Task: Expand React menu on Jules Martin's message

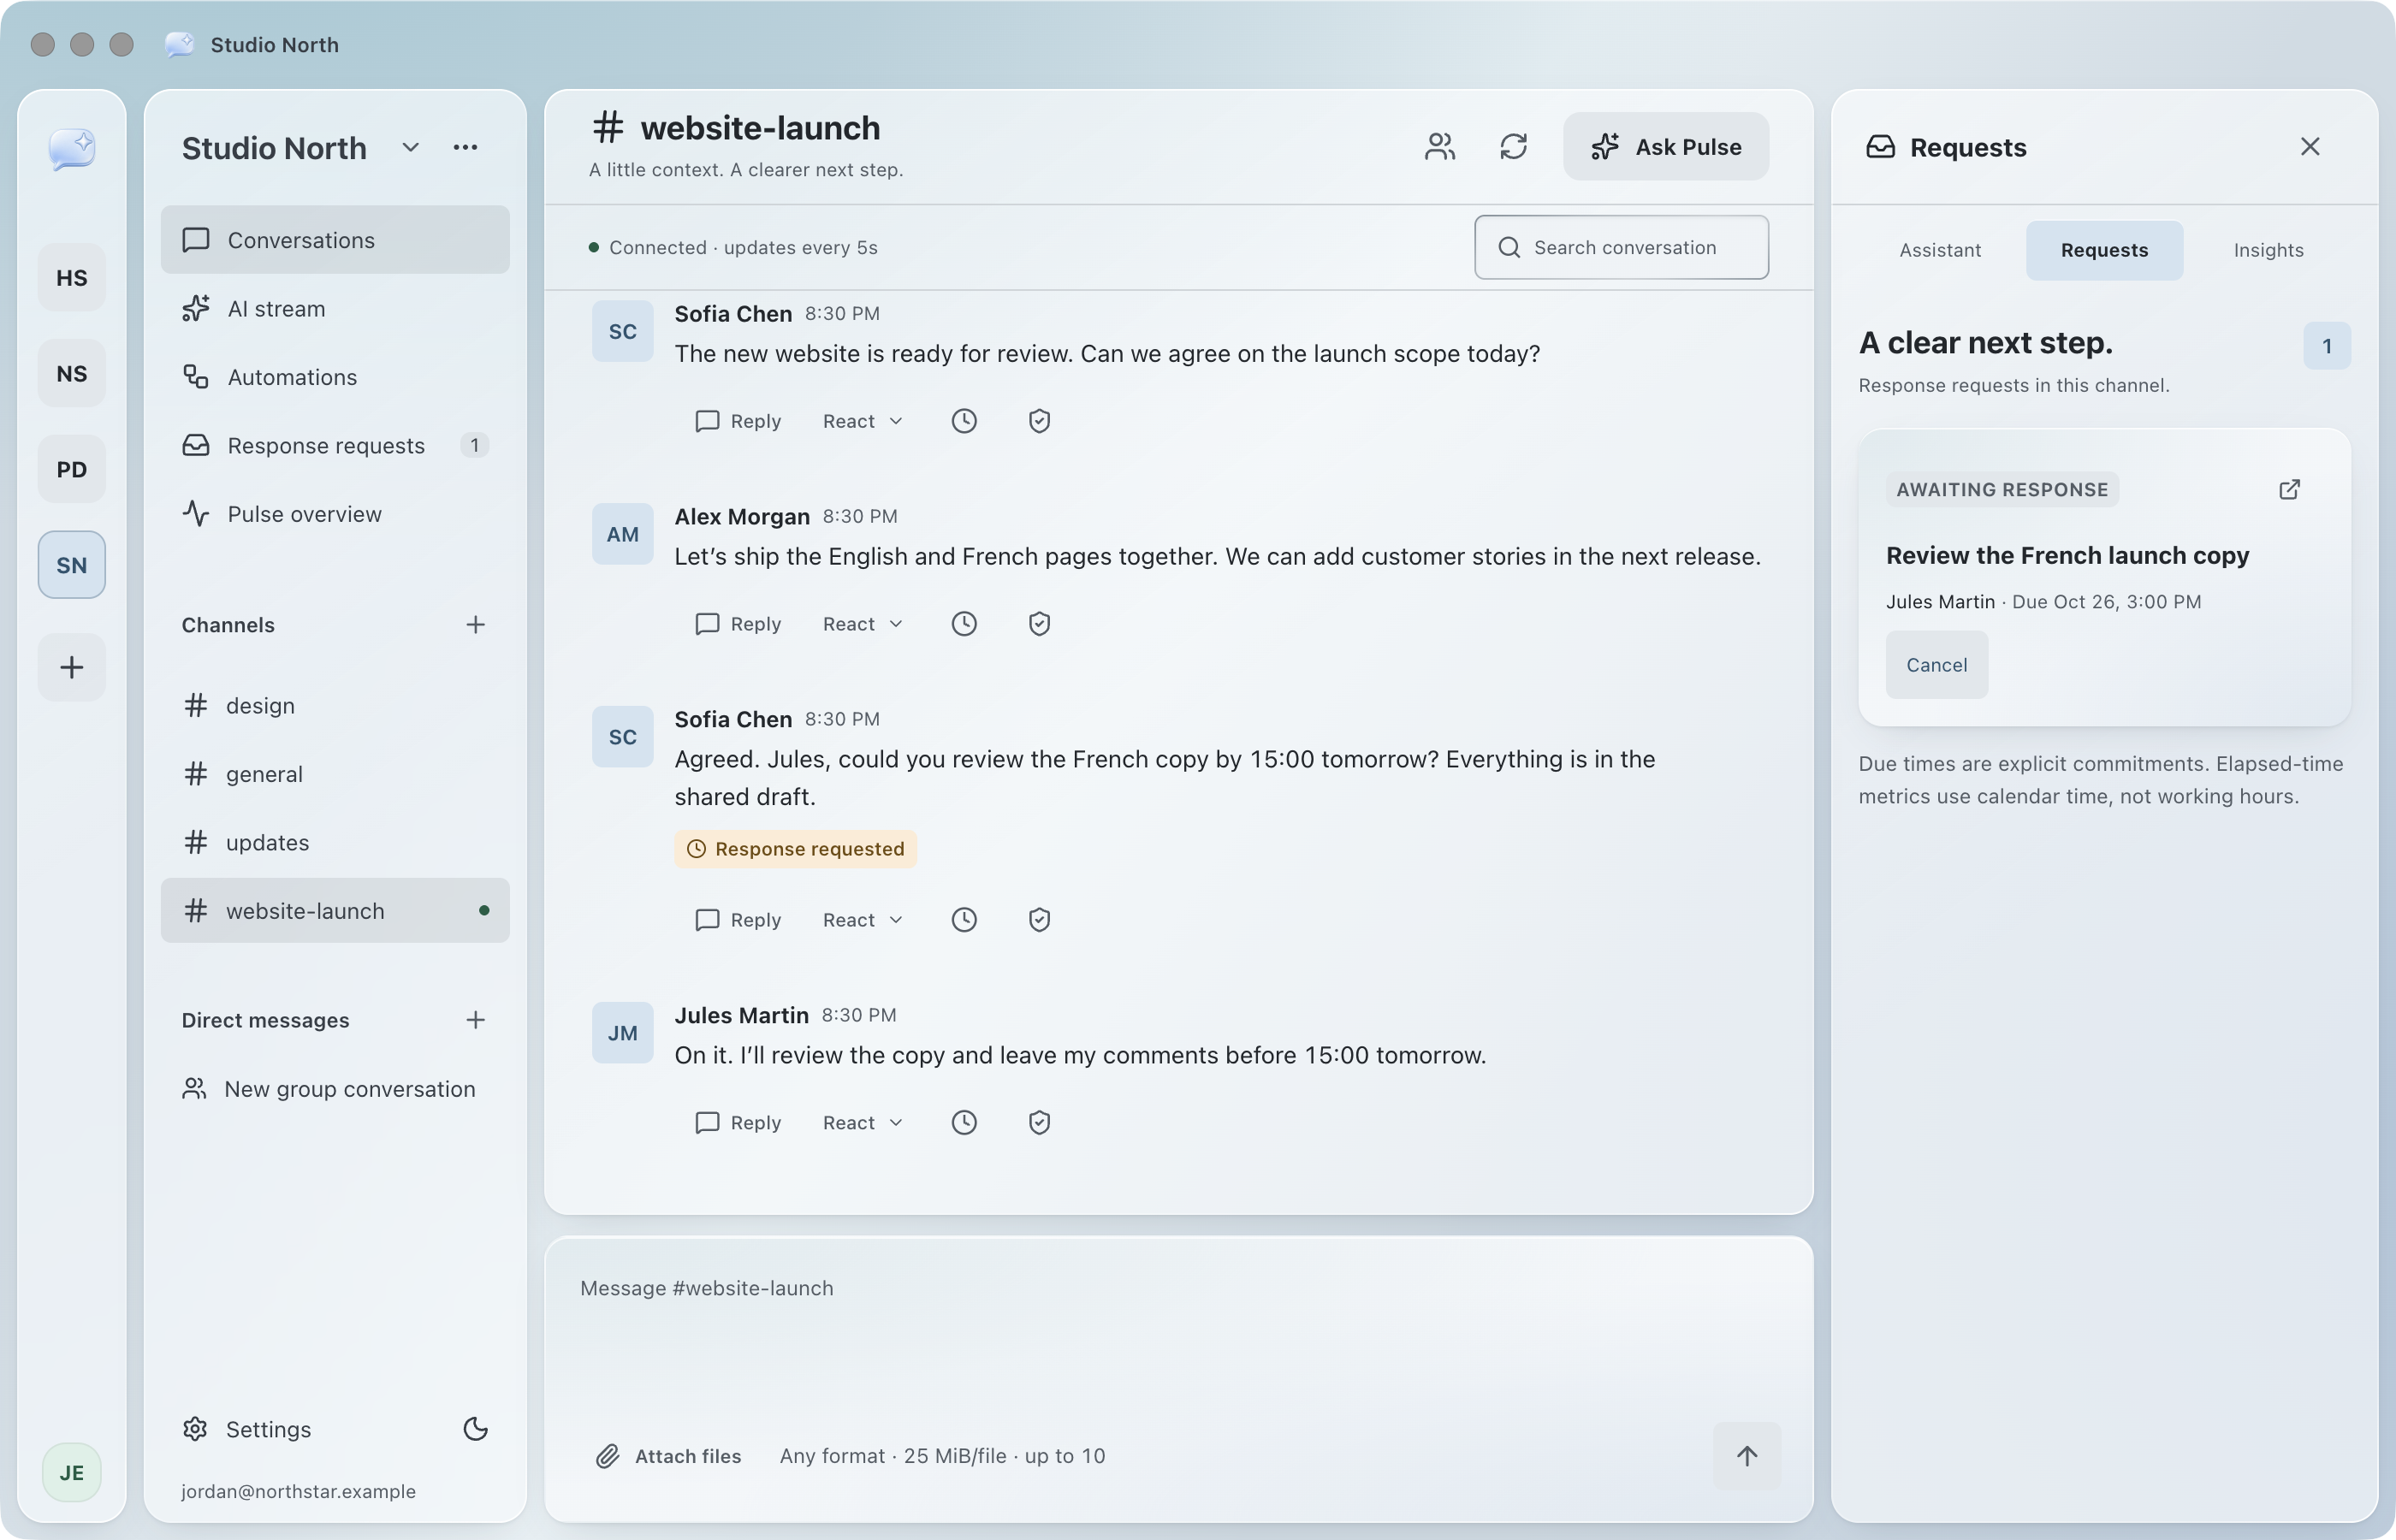Action: 862,1123
